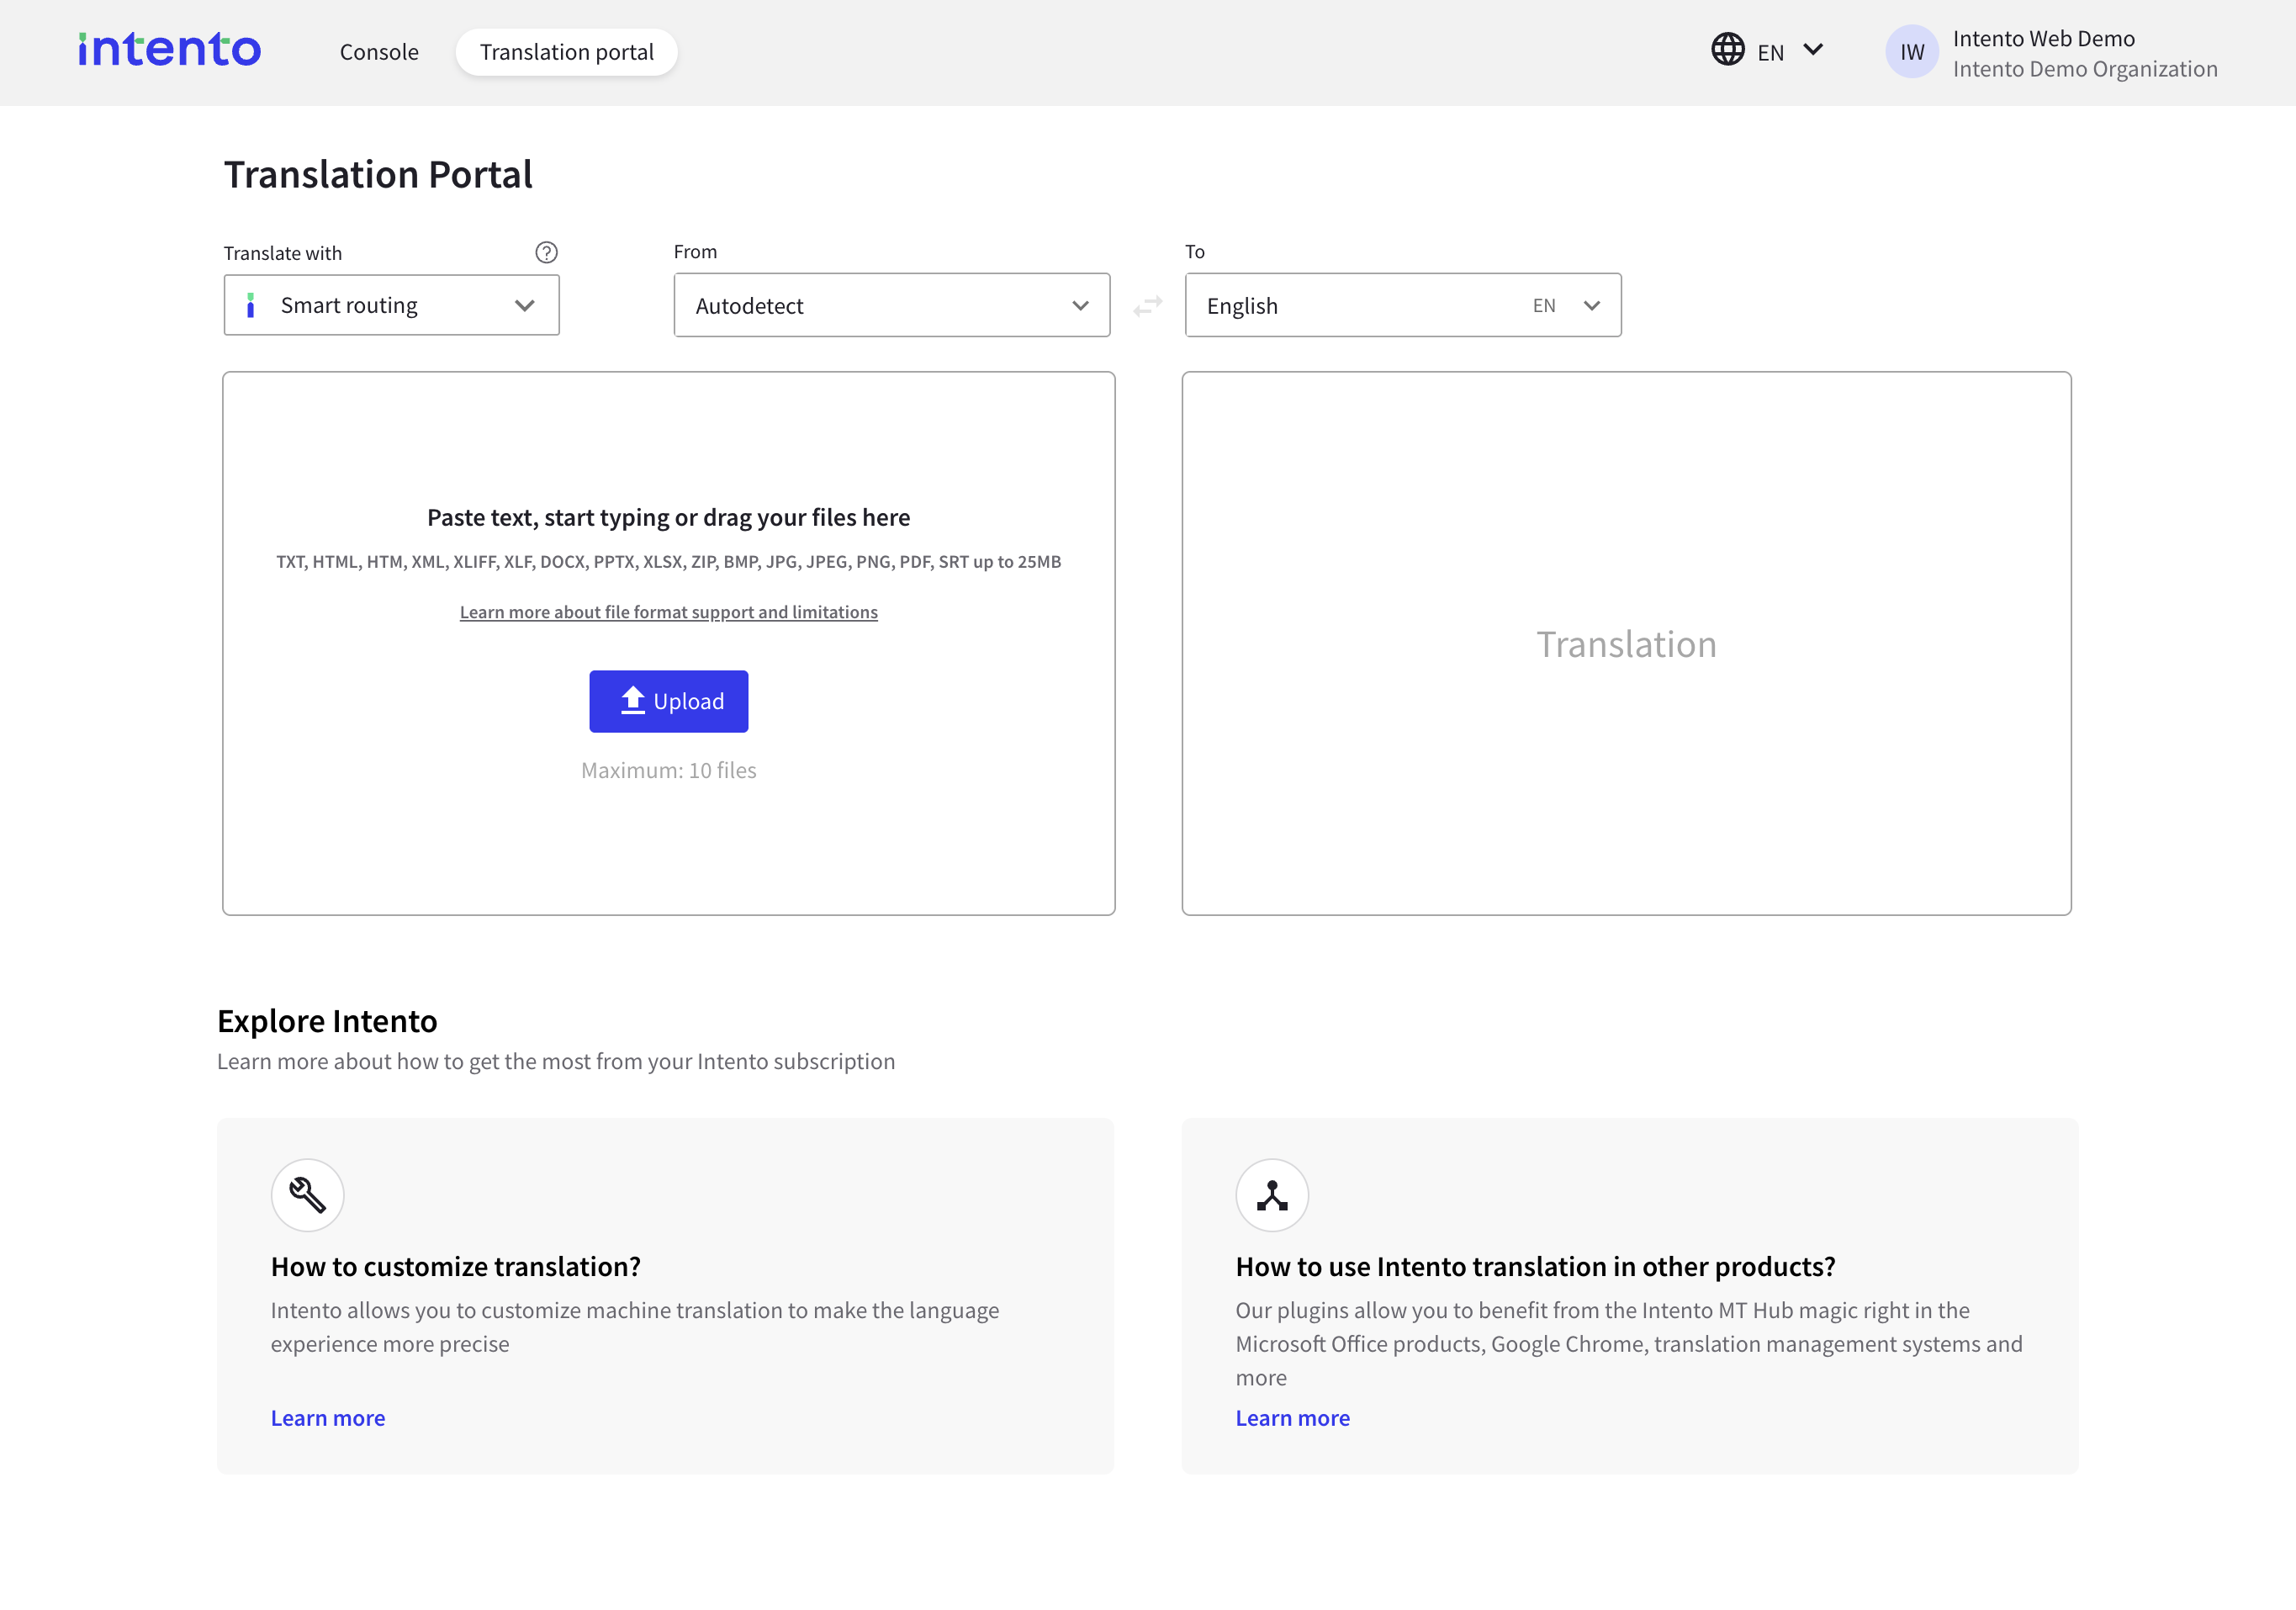Expand the EN interface language chevron

click(1813, 50)
